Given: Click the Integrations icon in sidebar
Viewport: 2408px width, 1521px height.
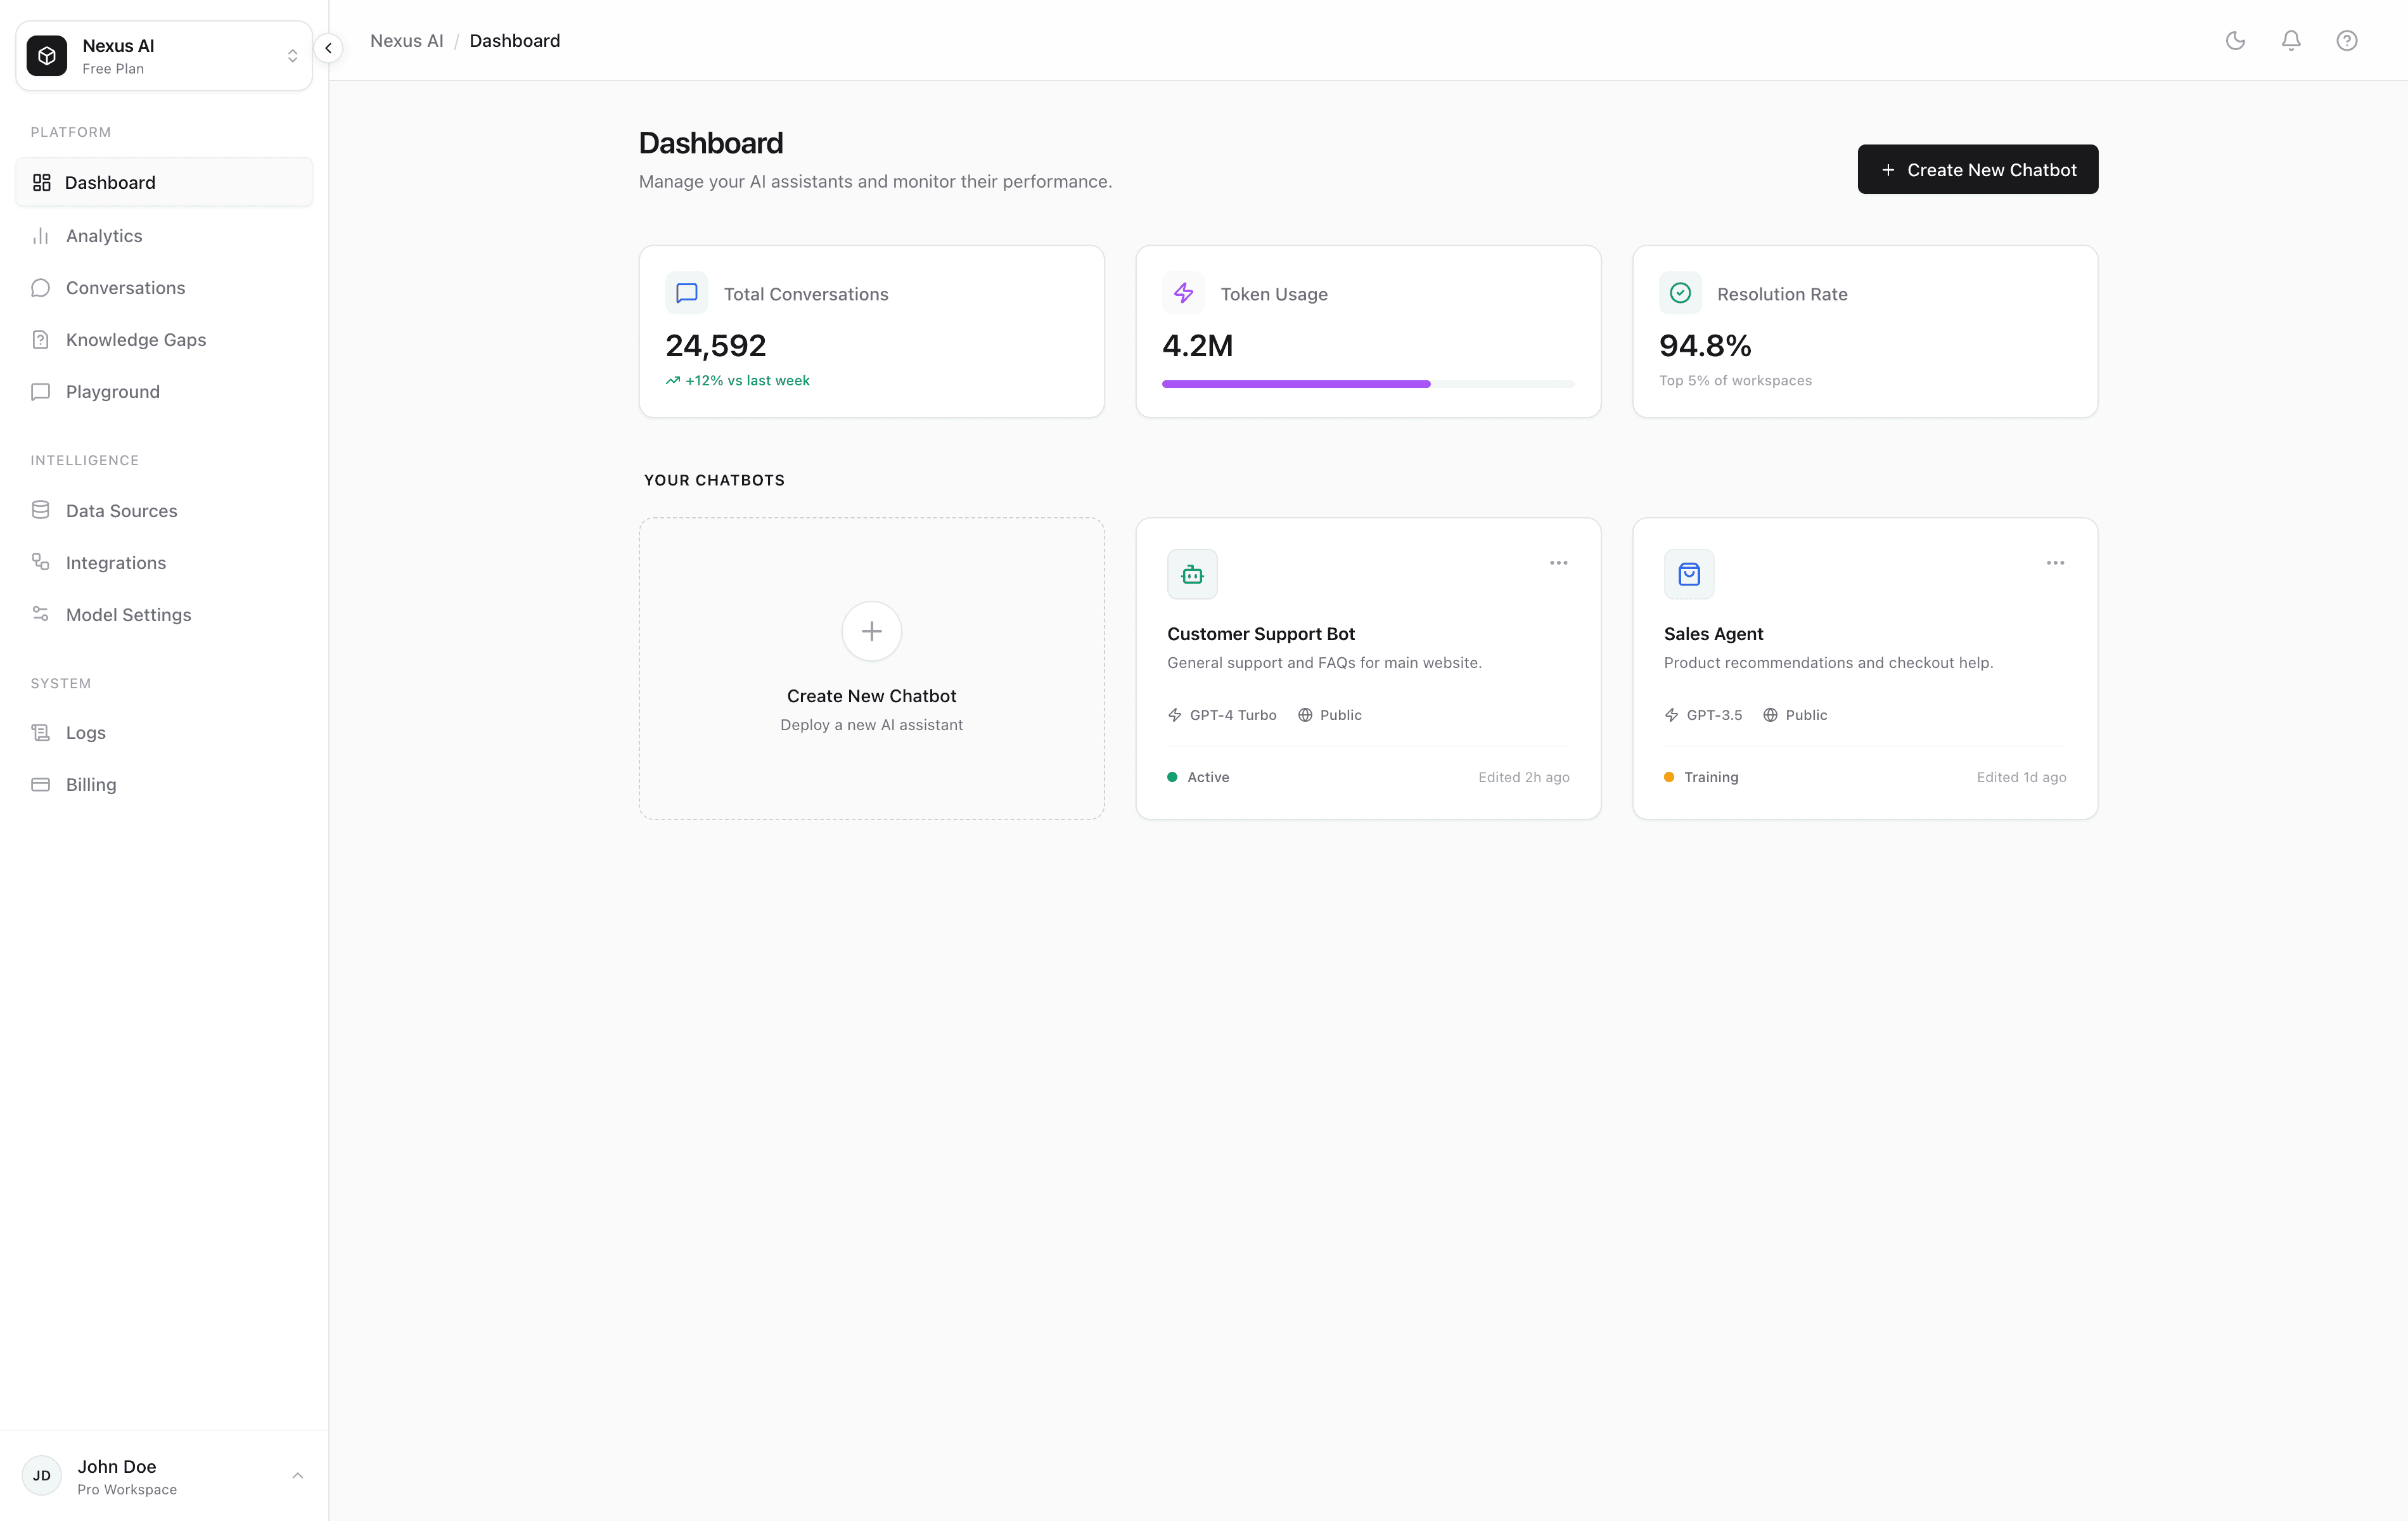Looking at the screenshot, I should (x=41, y=562).
